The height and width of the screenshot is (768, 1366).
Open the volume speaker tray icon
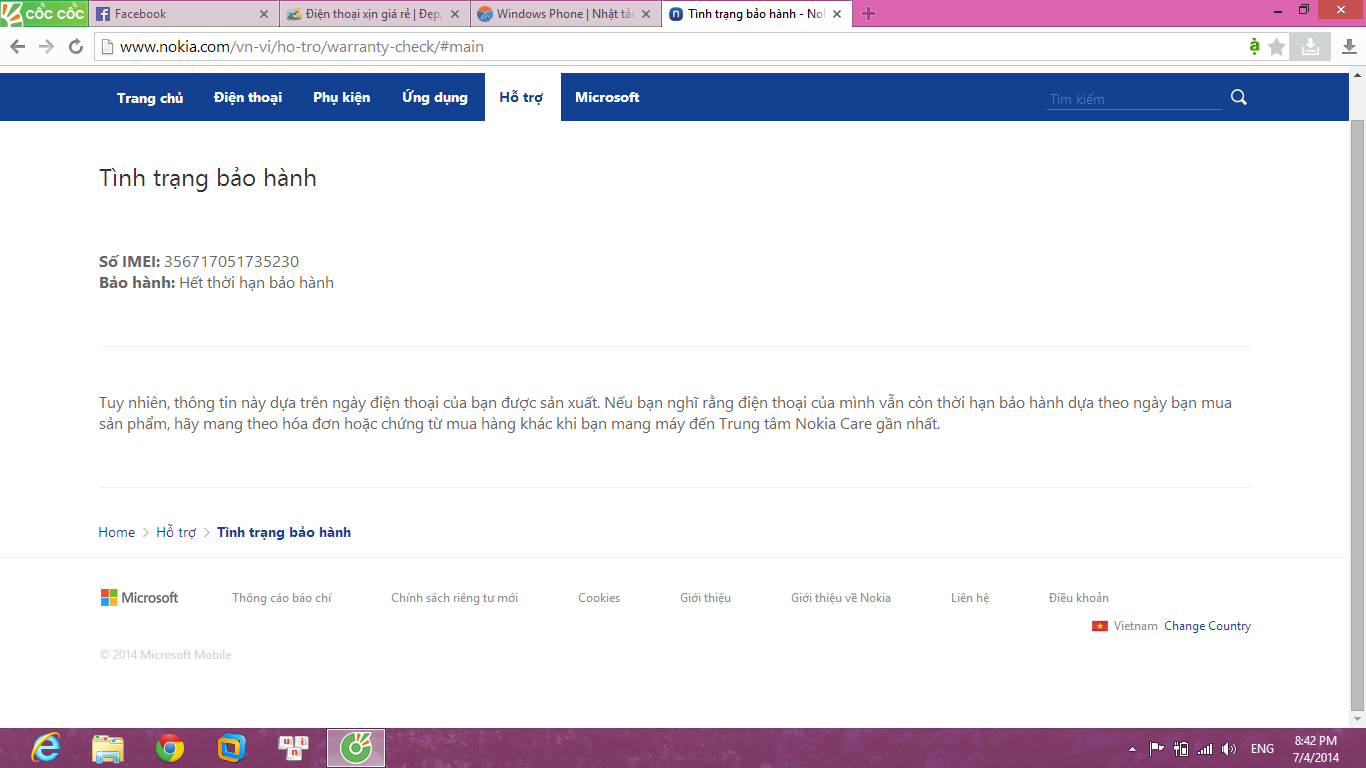coord(1229,748)
